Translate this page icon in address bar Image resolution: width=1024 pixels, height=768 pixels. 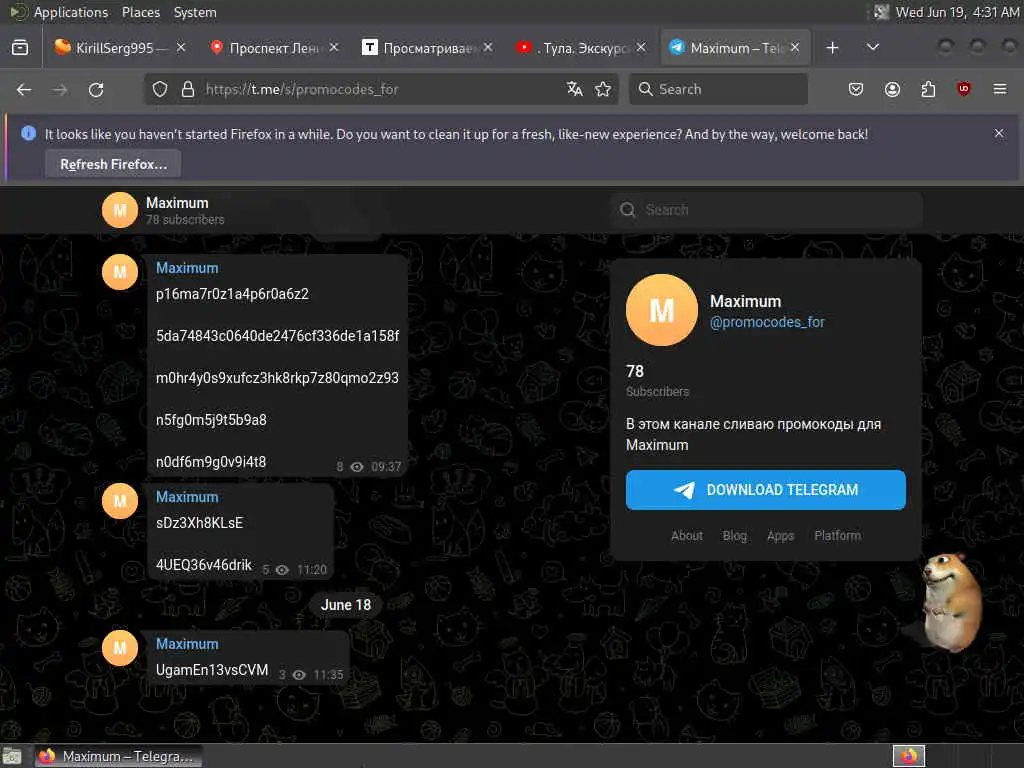(x=575, y=89)
